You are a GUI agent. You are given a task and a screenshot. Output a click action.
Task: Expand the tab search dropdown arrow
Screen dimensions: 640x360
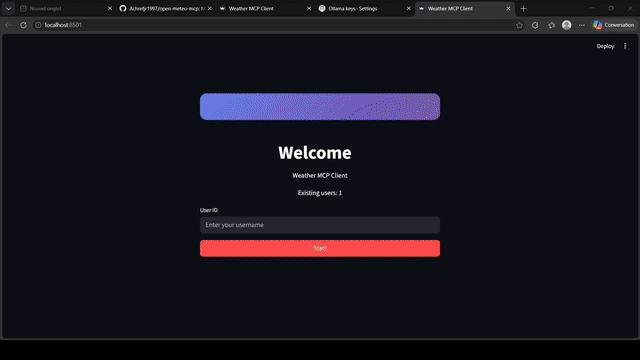point(8,9)
